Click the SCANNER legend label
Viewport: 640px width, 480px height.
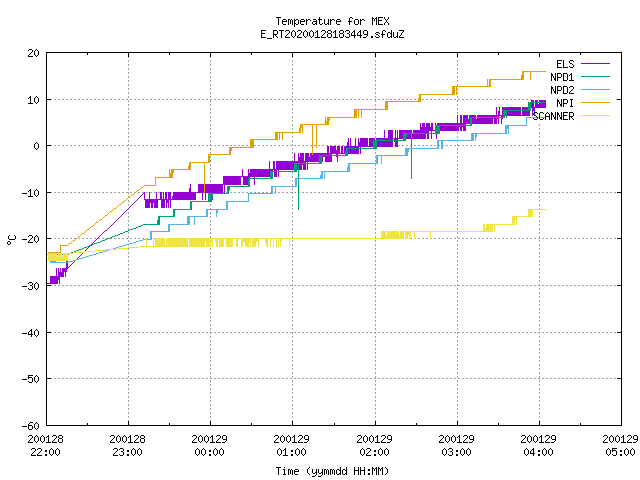(x=553, y=116)
